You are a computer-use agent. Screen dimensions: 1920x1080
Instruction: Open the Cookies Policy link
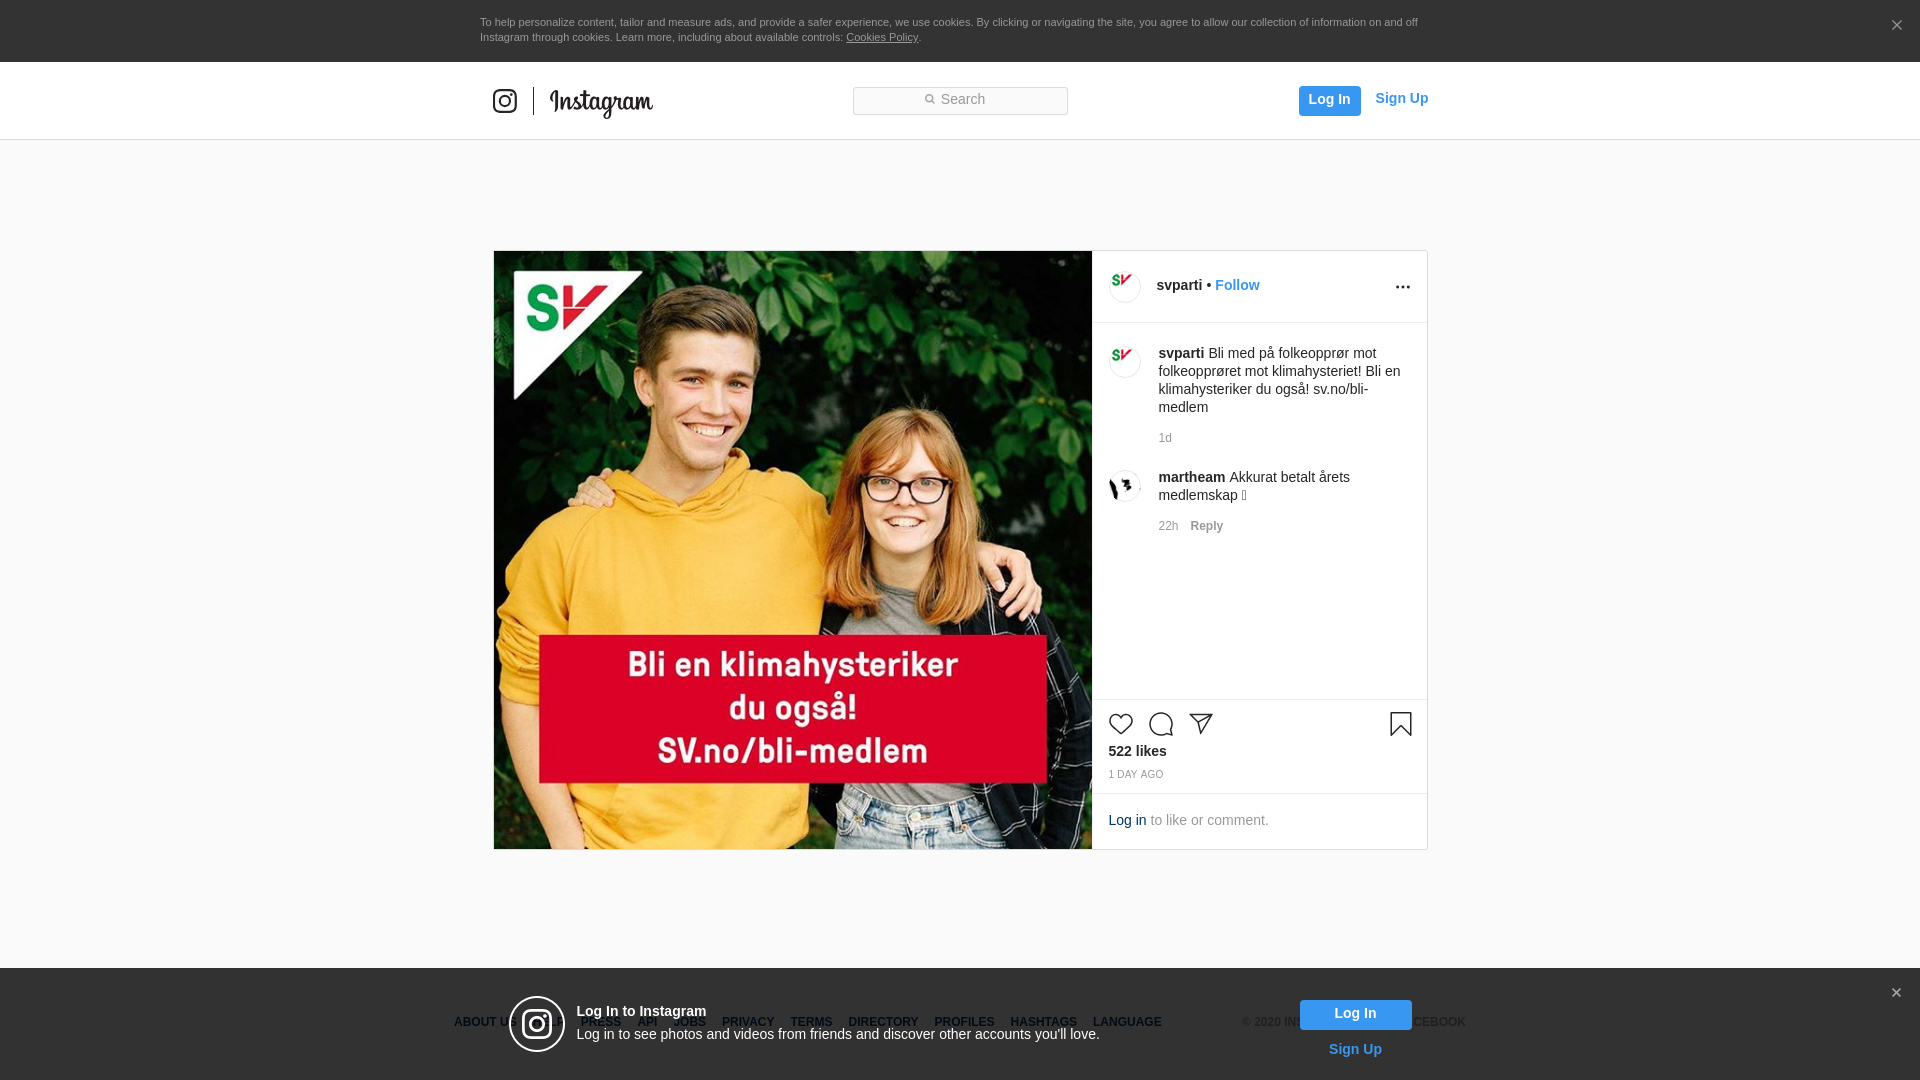(882, 37)
